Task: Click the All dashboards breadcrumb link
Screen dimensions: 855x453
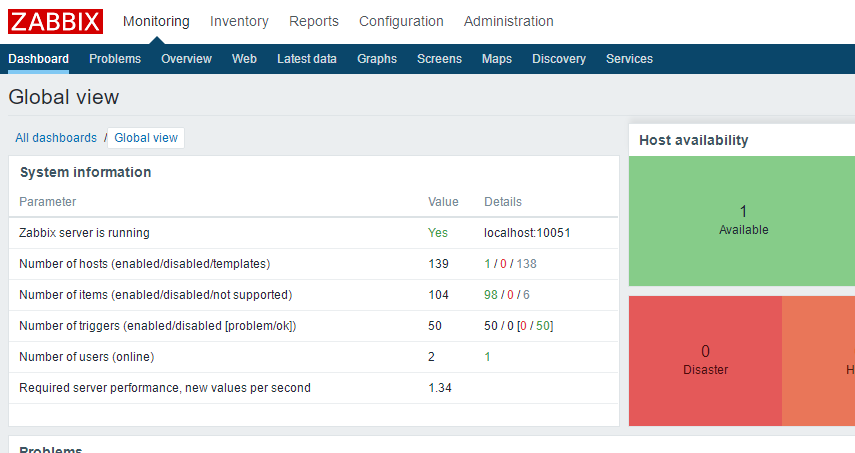Action: tap(56, 138)
